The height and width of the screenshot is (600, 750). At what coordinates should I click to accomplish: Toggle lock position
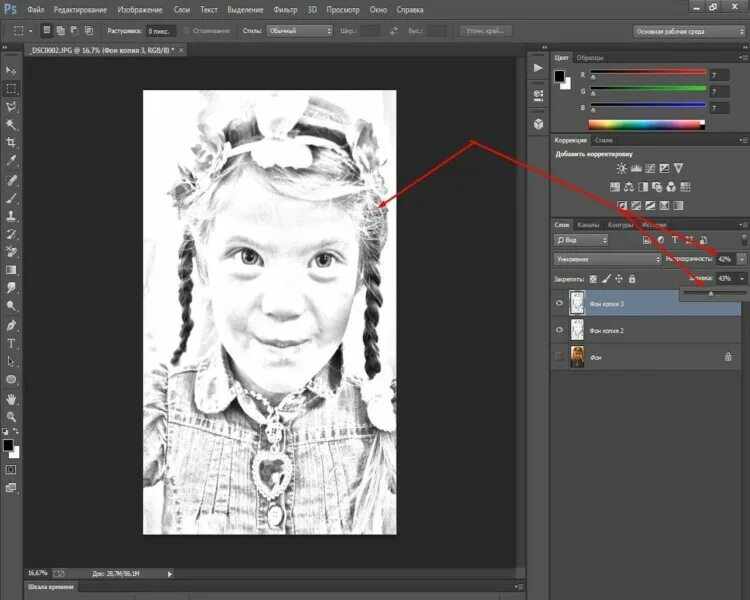[619, 278]
